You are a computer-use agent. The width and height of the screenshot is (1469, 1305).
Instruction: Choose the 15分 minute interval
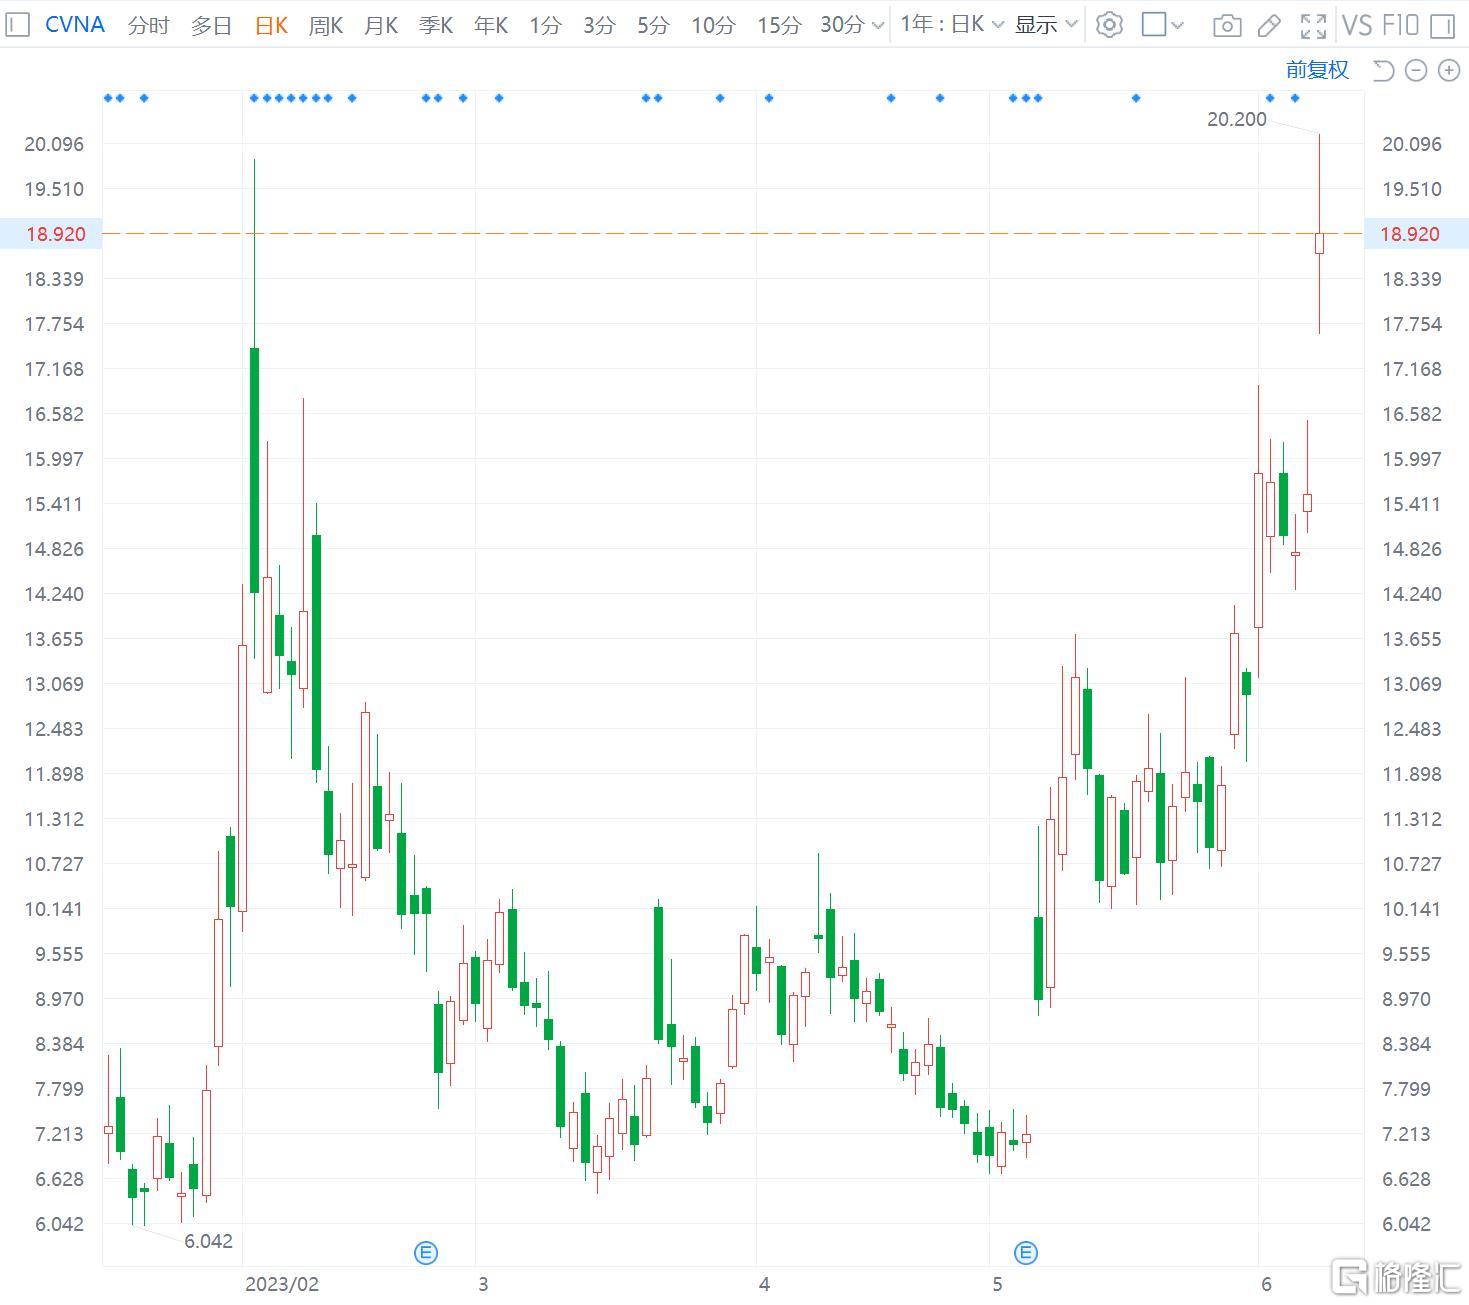779,25
